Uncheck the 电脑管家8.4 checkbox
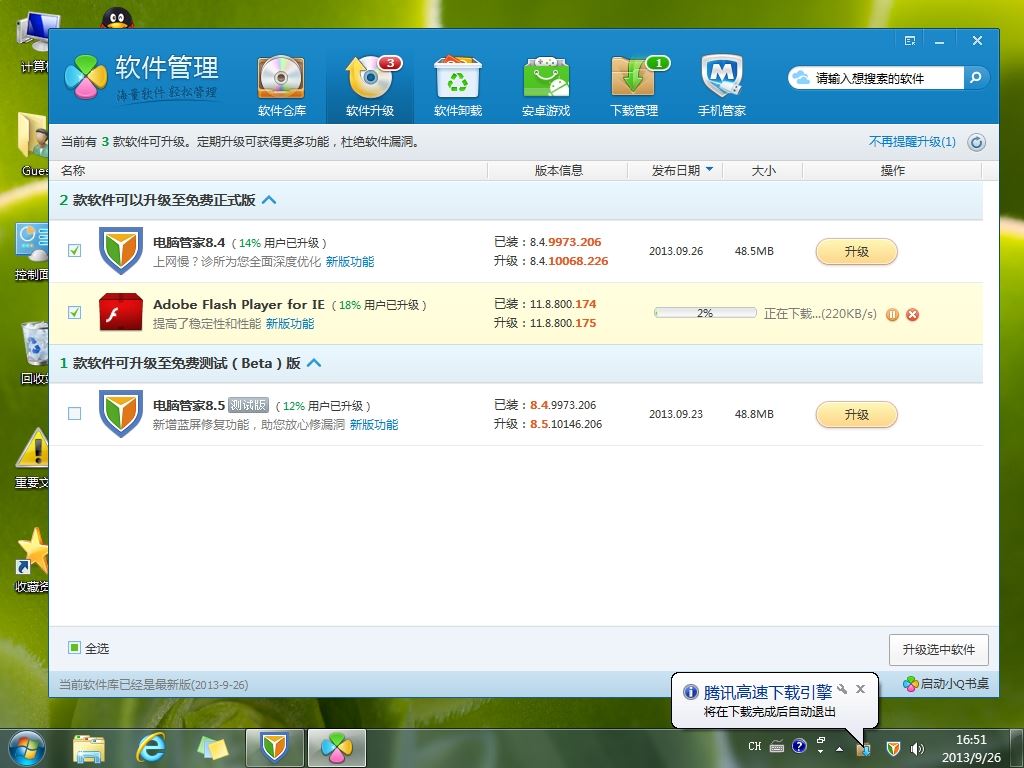The height and width of the screenshot is (768, 1024). coord(74,251)
